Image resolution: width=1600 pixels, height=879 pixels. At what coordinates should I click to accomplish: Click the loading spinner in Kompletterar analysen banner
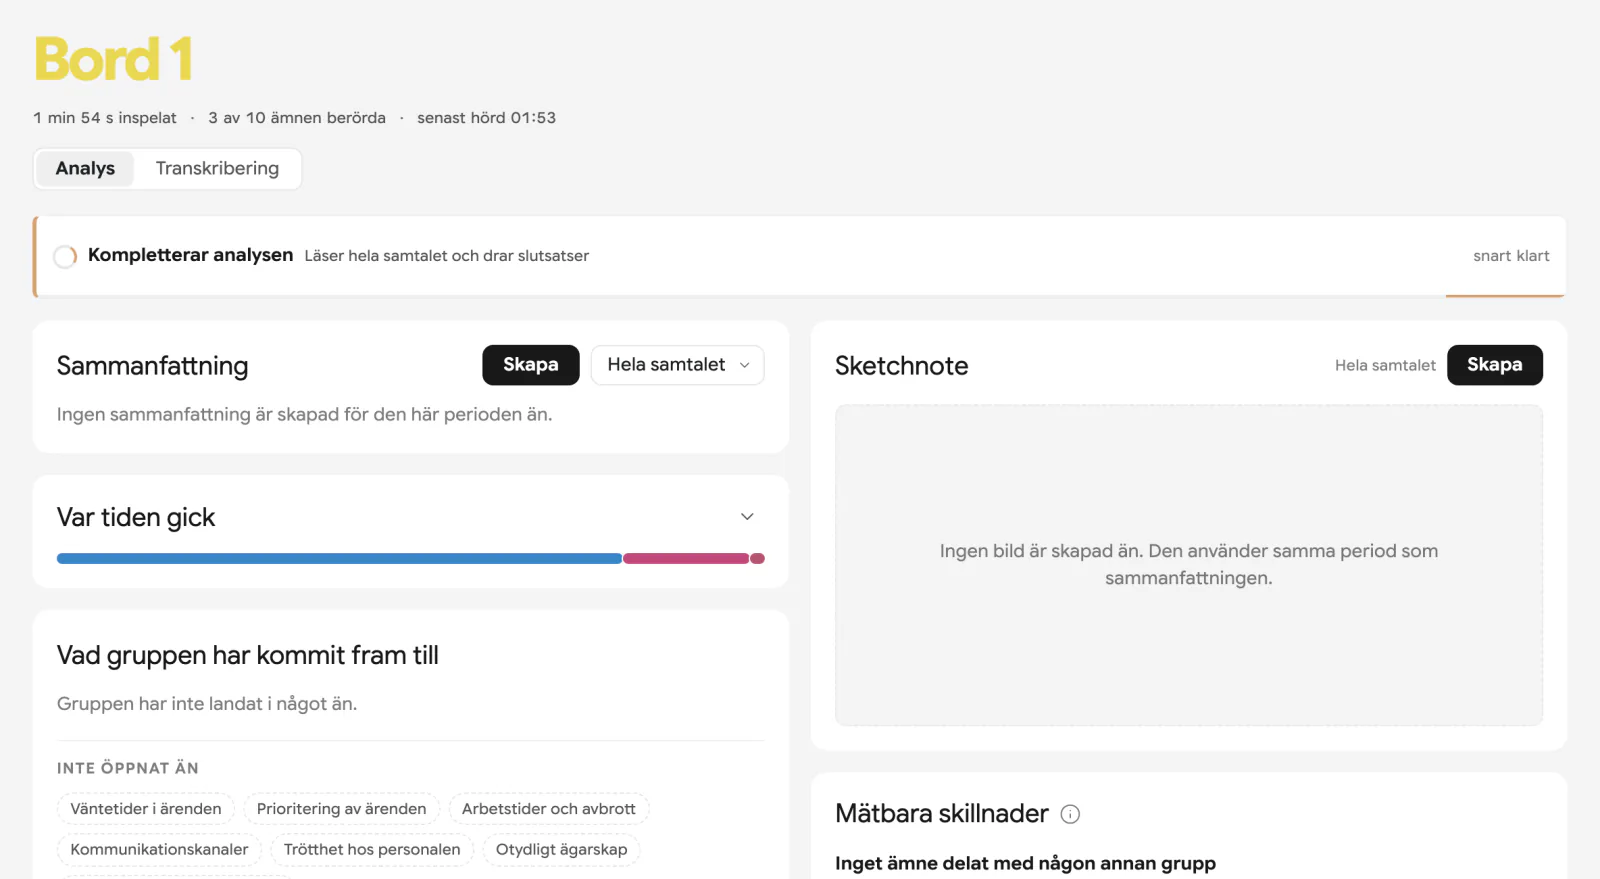[65, 256]
